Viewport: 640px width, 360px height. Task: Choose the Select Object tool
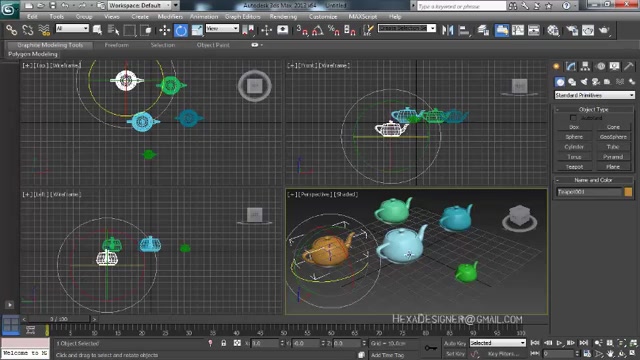[97, 30]
